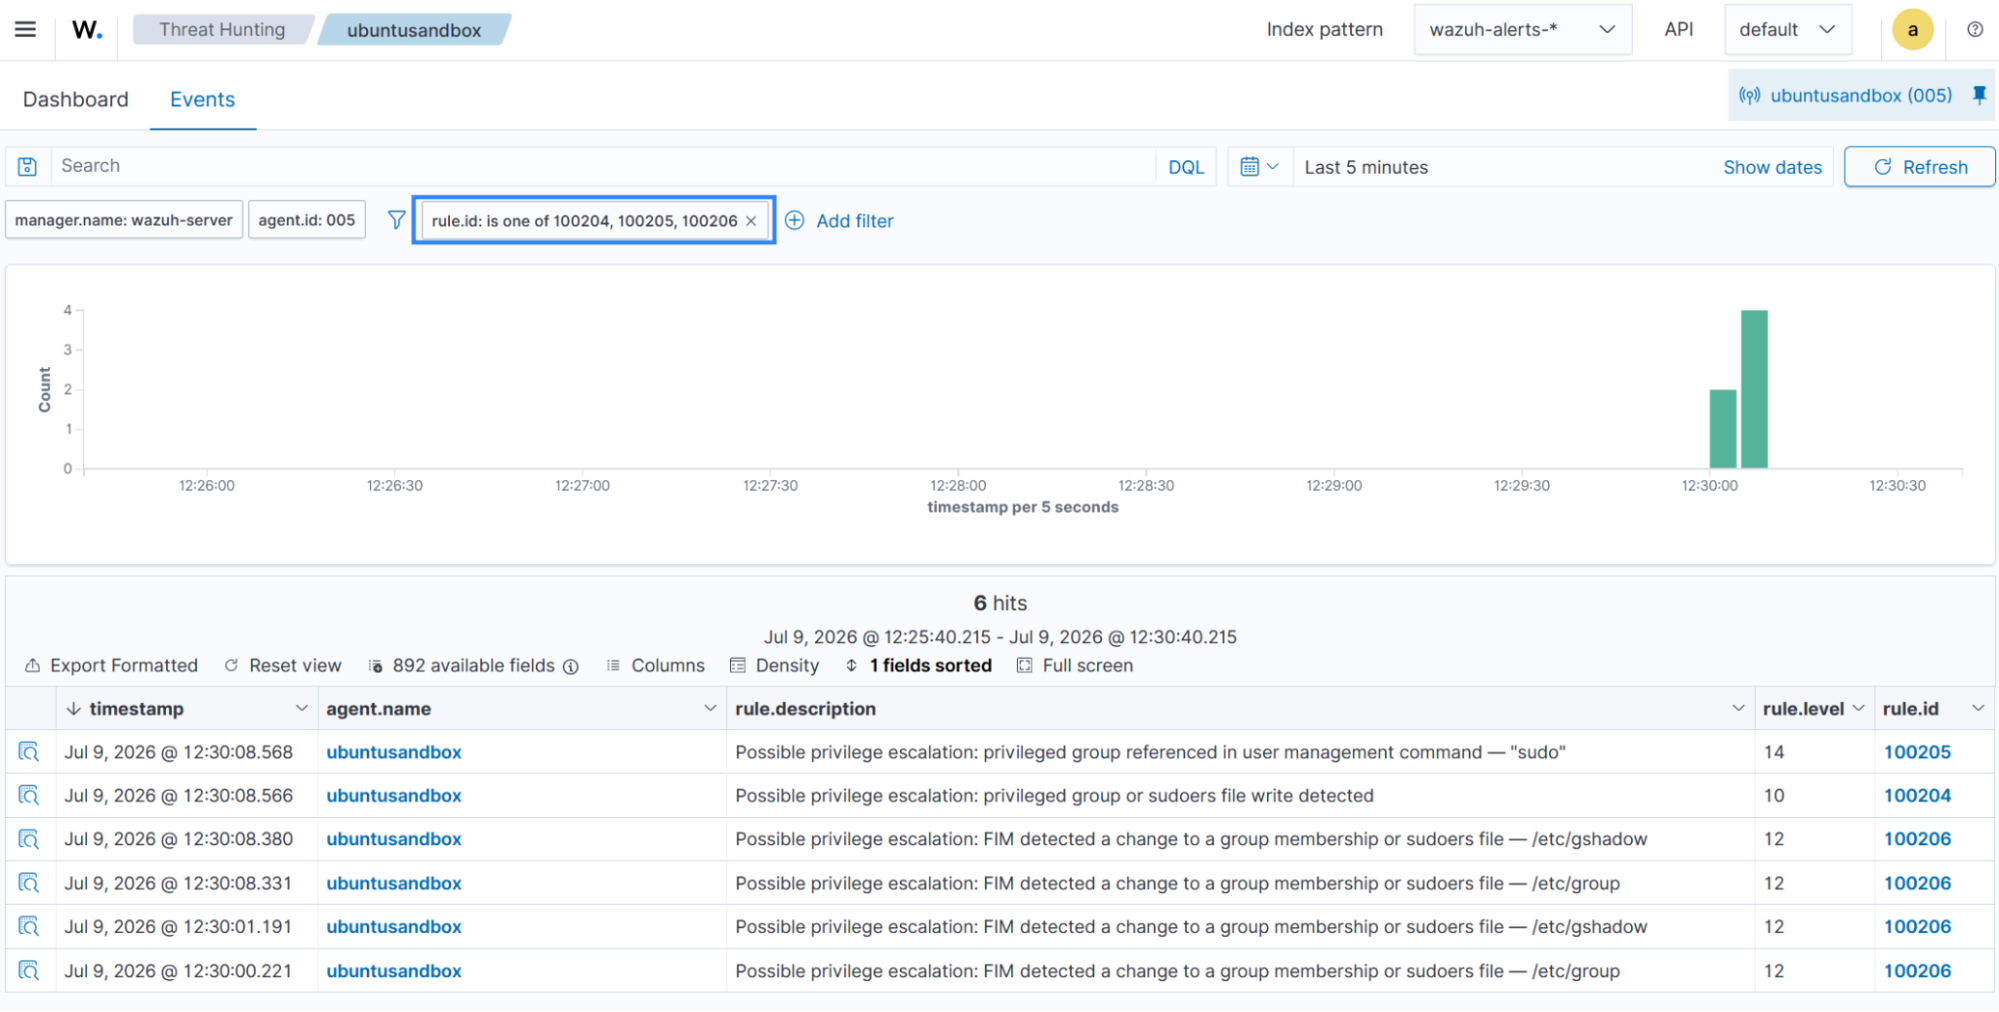The width and height of the screenshot is (1999, 1012).
Task: Open the help icon in top bar
Action: (1974, 29)
